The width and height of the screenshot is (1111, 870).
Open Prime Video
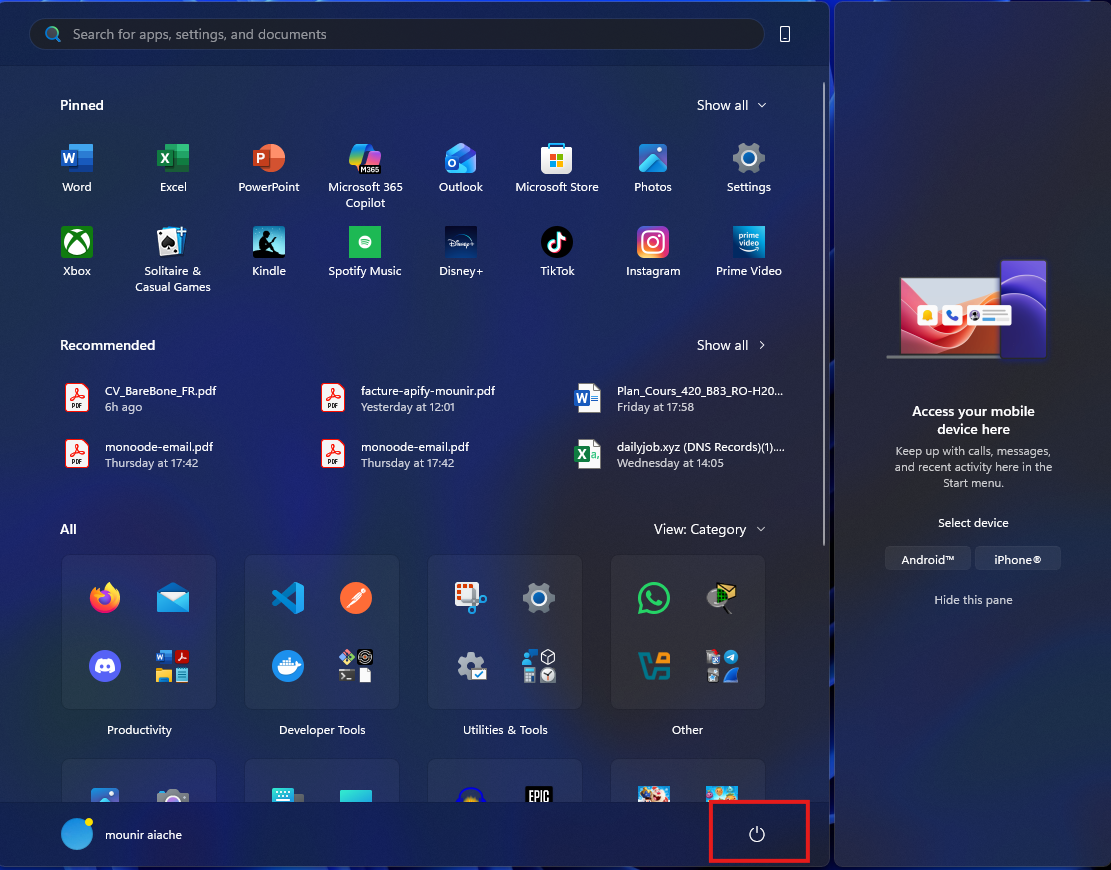[x=748, y=252]
